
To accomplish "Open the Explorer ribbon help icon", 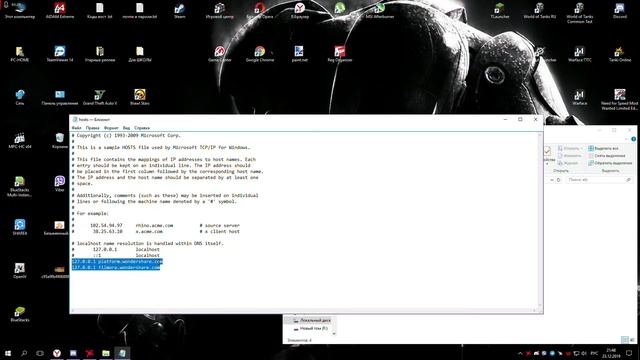I will [x=633, y=139].
